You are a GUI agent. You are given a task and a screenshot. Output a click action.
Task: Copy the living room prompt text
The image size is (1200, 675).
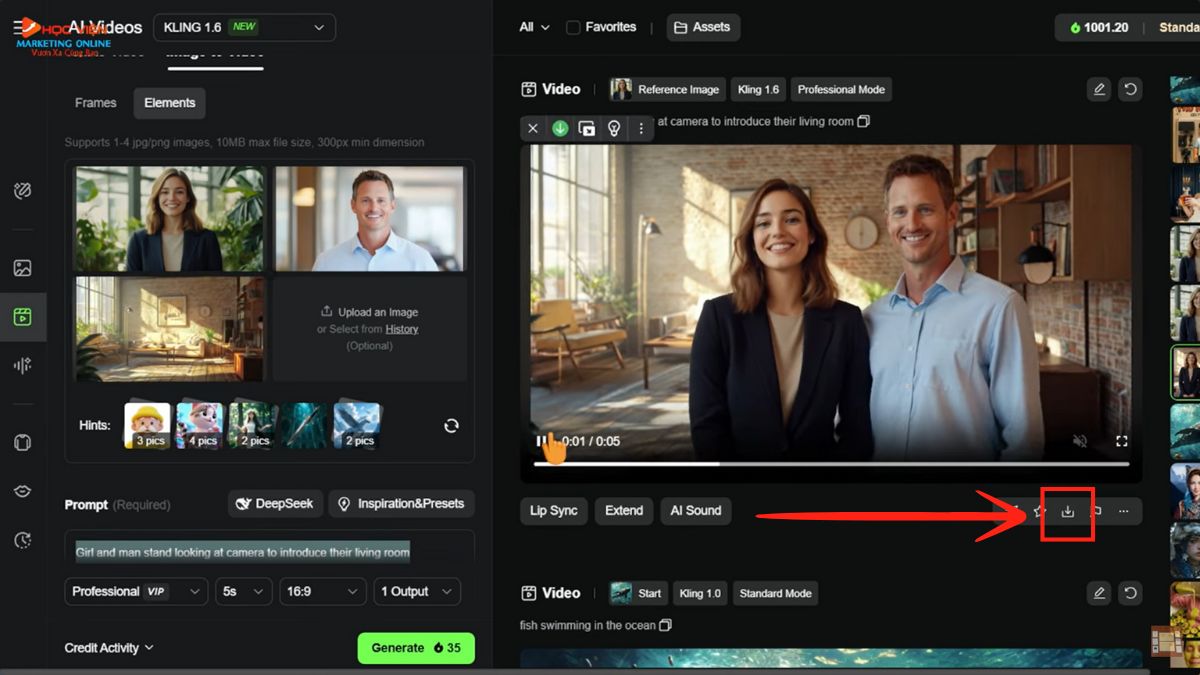tap(864, 122)
